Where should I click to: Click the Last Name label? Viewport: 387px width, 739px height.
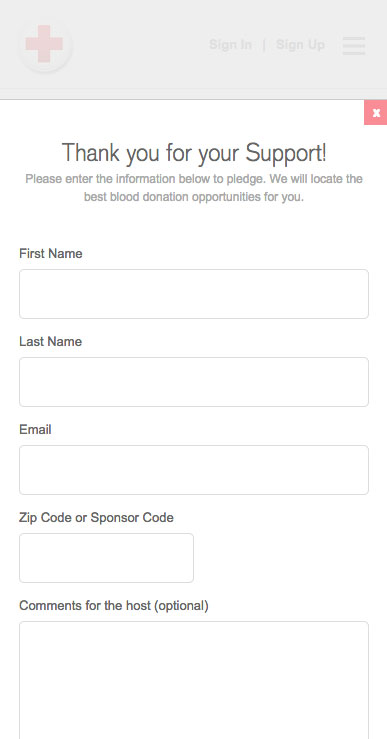click(x=50, y=342)
